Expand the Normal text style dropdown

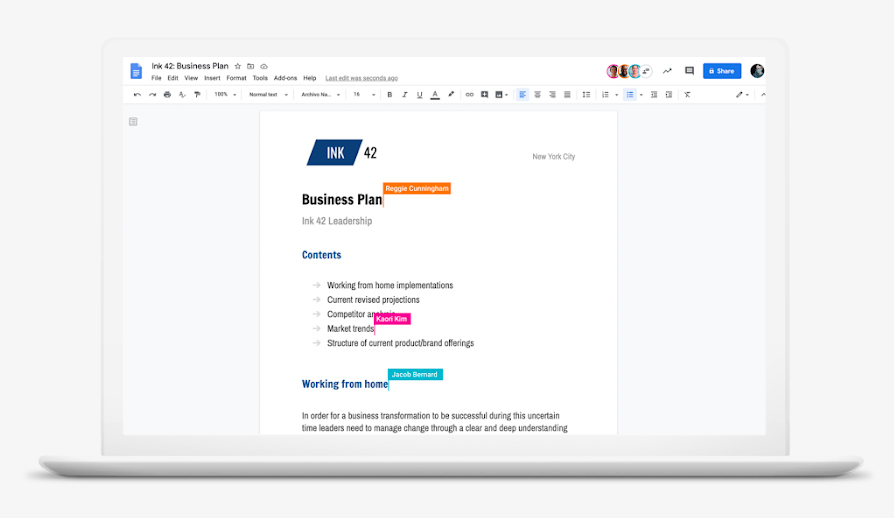click(x=268, y=95)
